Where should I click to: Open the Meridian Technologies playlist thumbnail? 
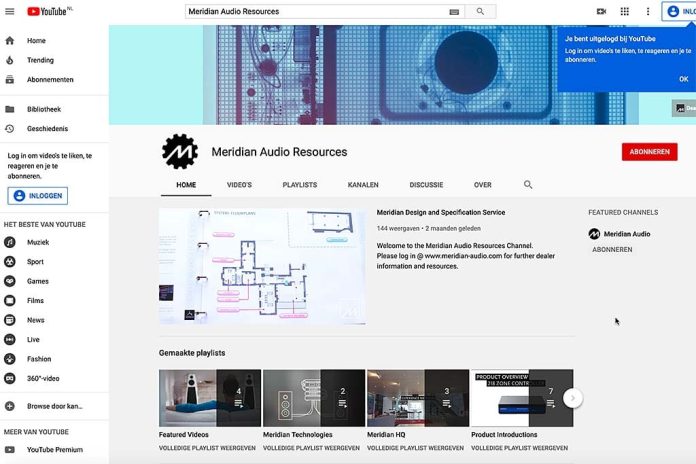(x=314, y=398)
